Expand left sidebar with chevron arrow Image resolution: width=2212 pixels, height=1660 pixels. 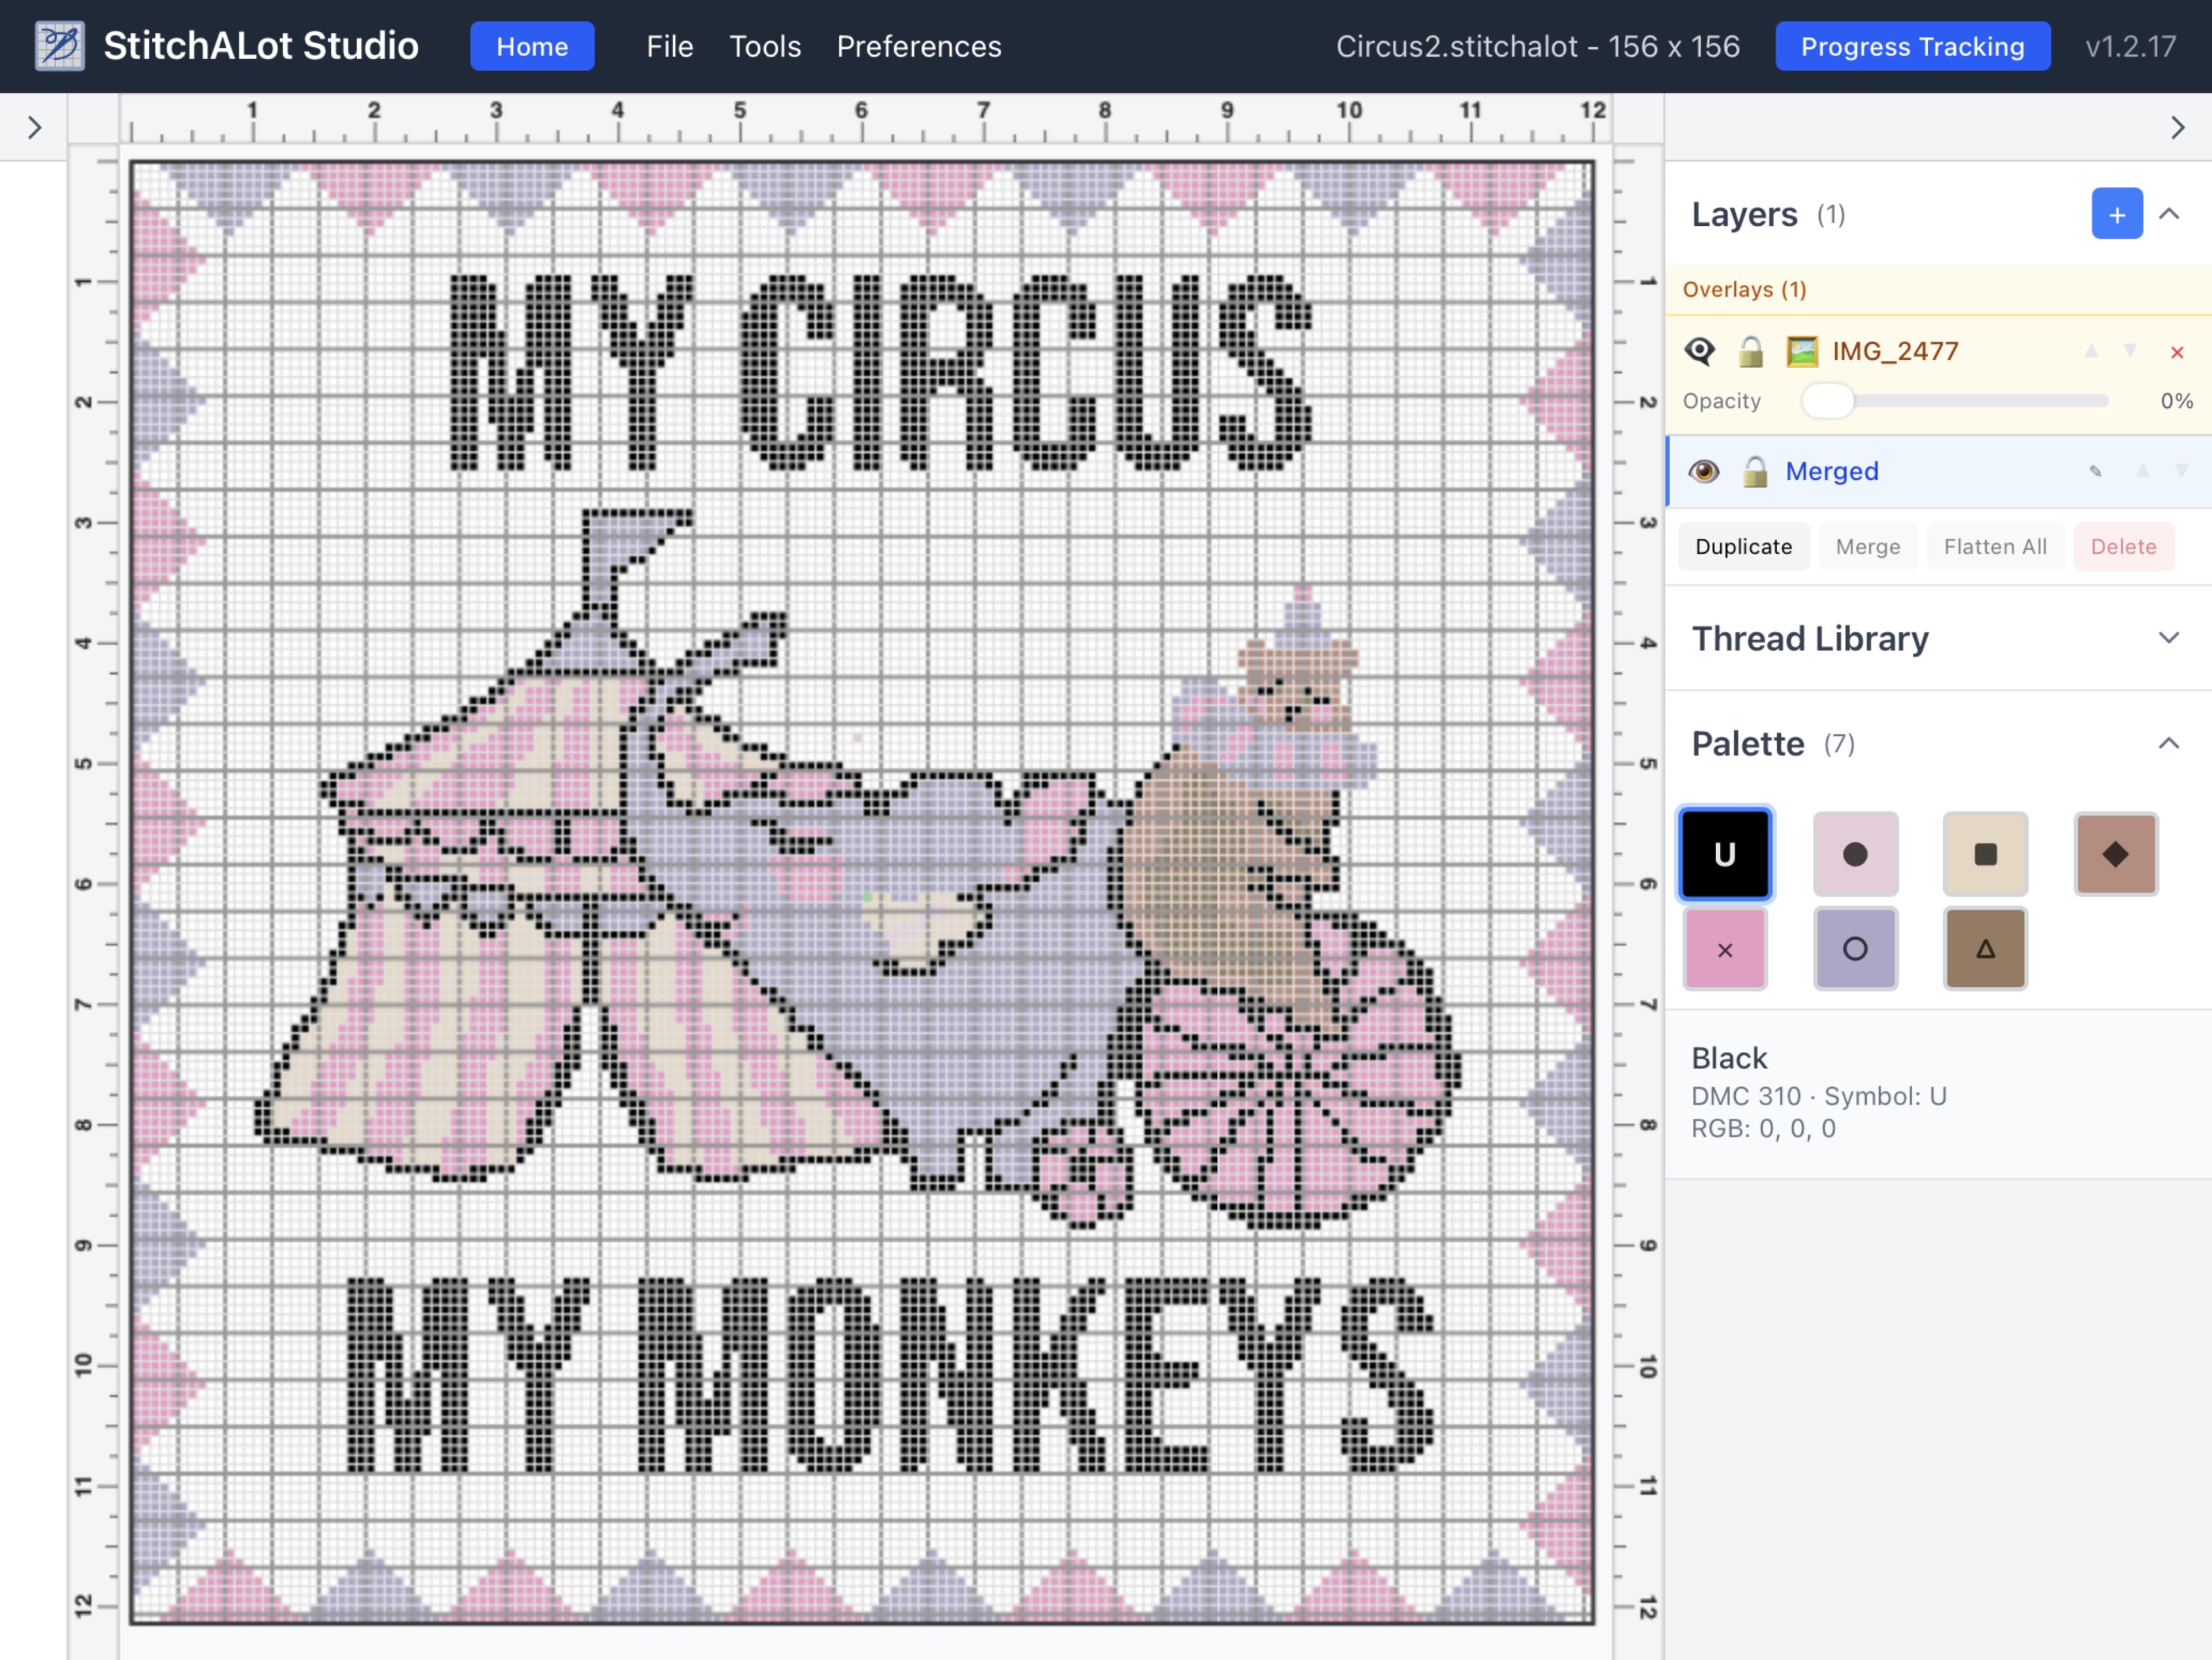pyautogui.click(x=34, y=127)
